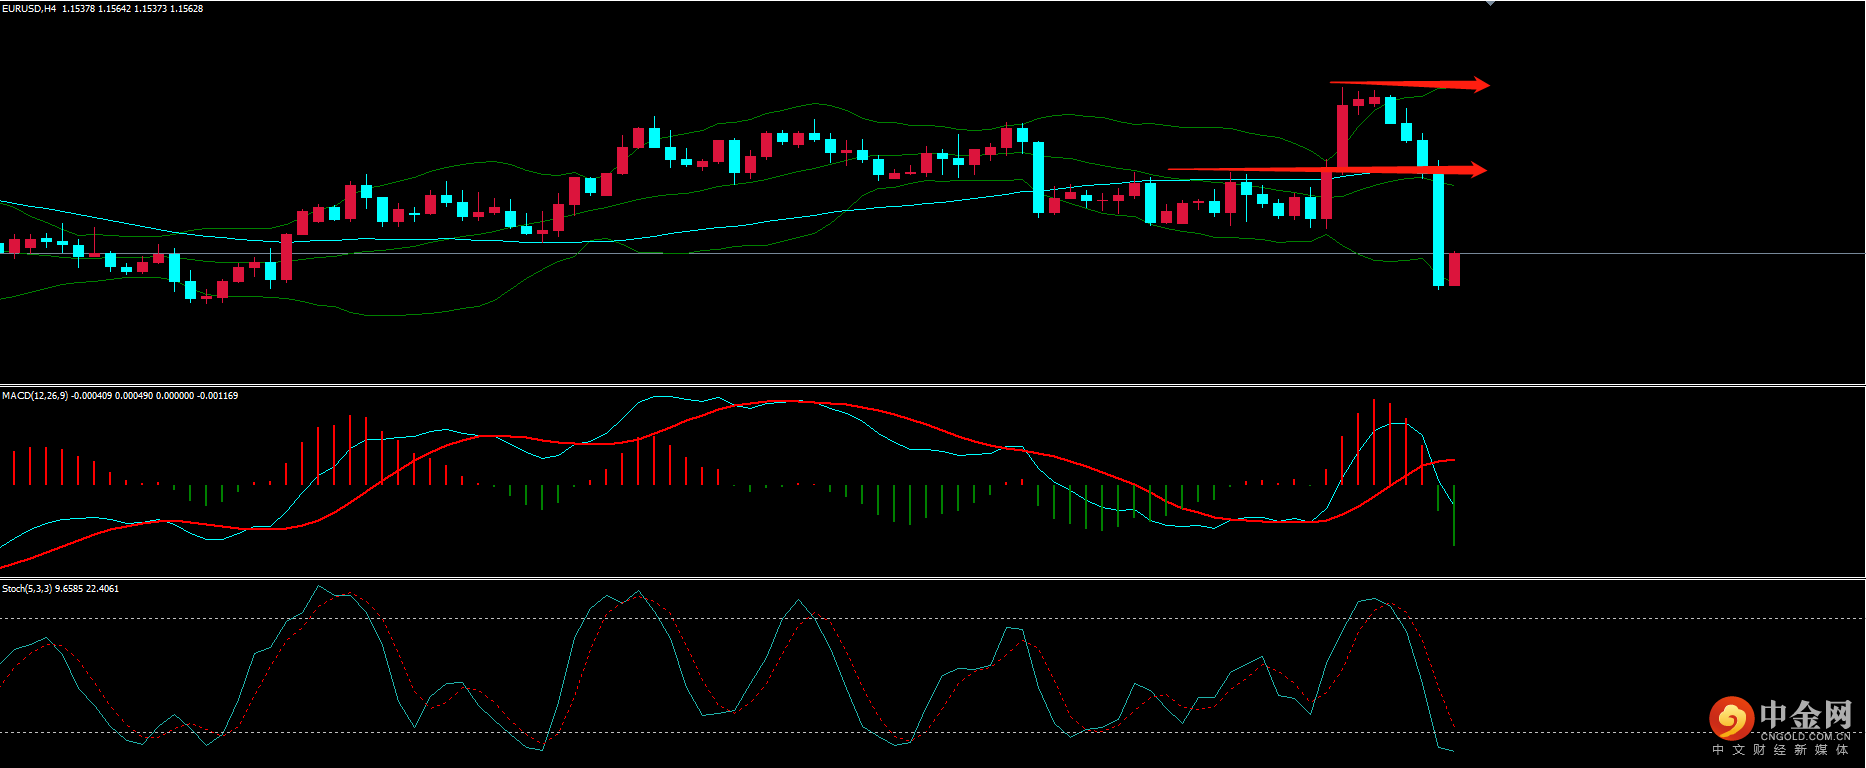Image resolution: width=1866 pixels, height=768 pixels.
Task: Select the price value "1.15378"
Action: point(77,9)
